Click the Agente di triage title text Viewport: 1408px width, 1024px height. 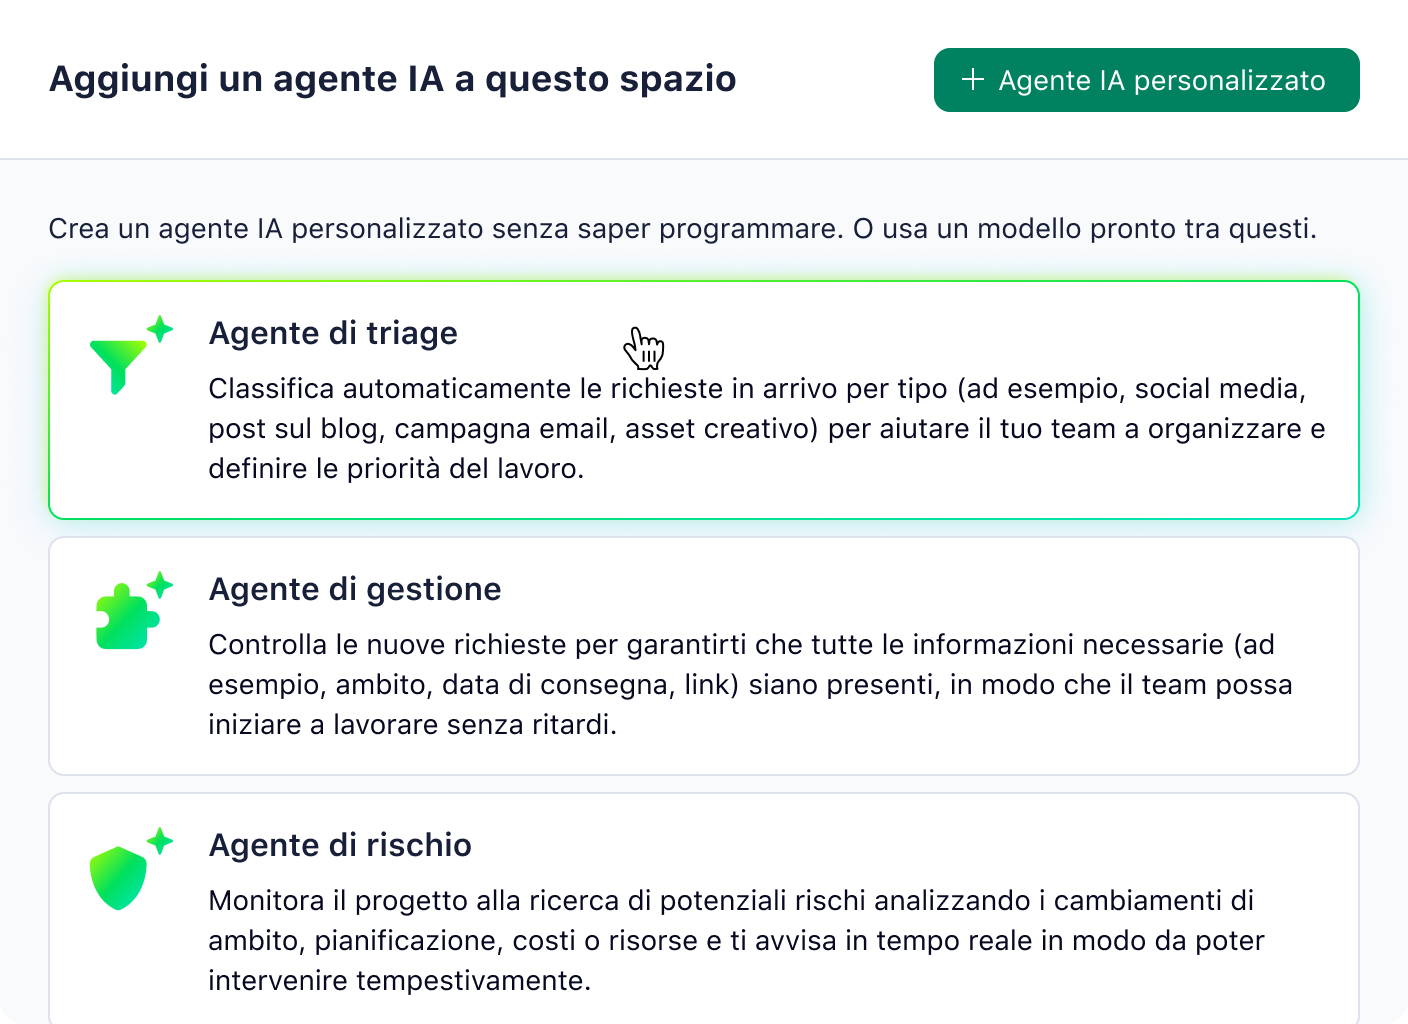[x=333, y=333]
